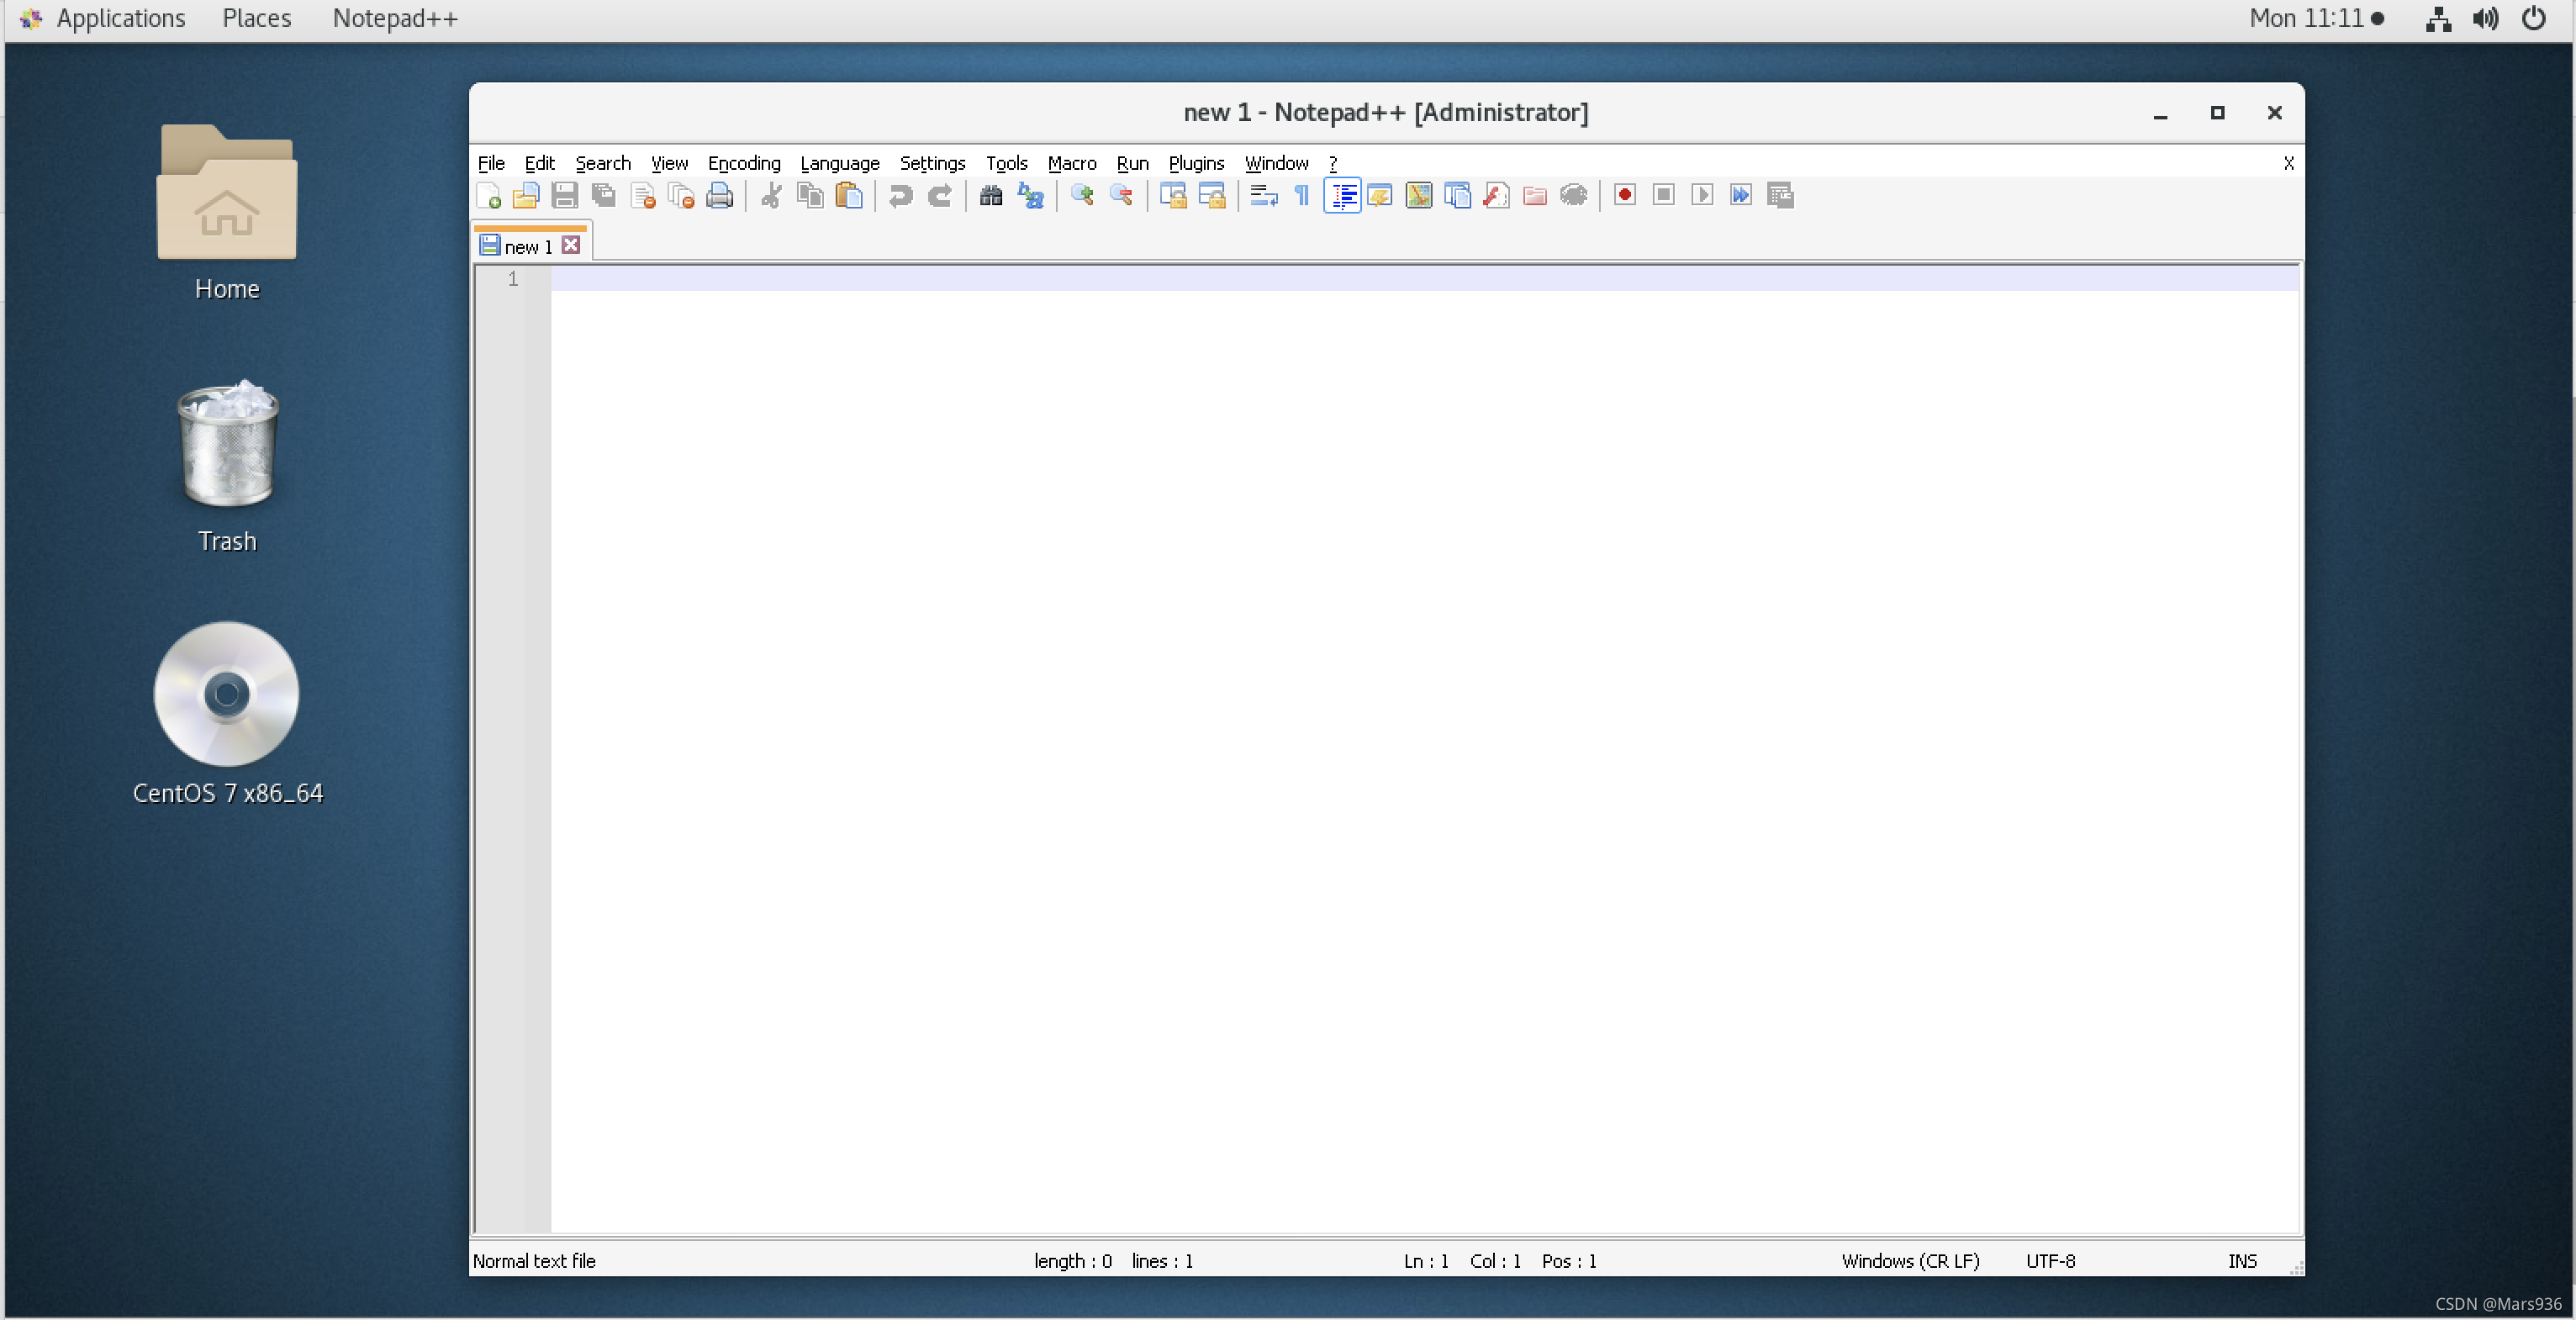This screenshot has height=1320, width=2576.
Task: Open the Notepad++ app menu in top bar
Action: (x=395, y=18)
